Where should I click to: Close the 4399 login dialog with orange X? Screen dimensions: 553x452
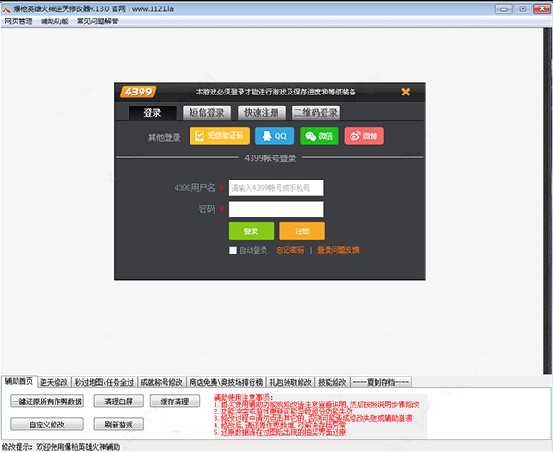[x=406, y=92]
